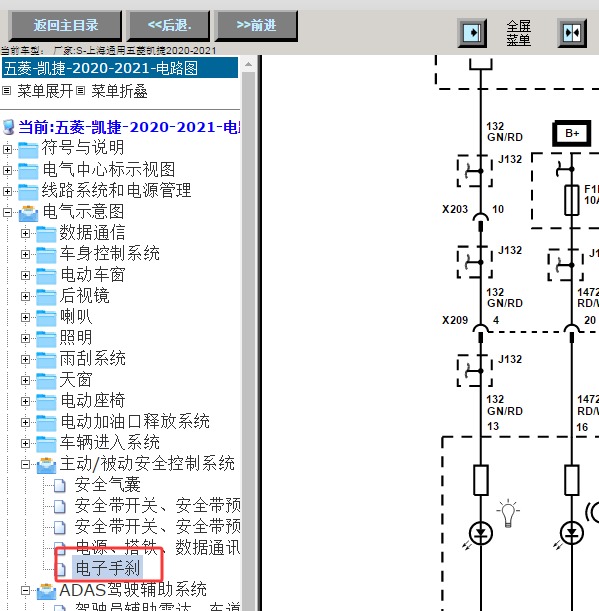The image size is (599, 611).
Task: Click 菜单展开 to expand all menus
Action: pyautogui.click(x=45, y=91)
